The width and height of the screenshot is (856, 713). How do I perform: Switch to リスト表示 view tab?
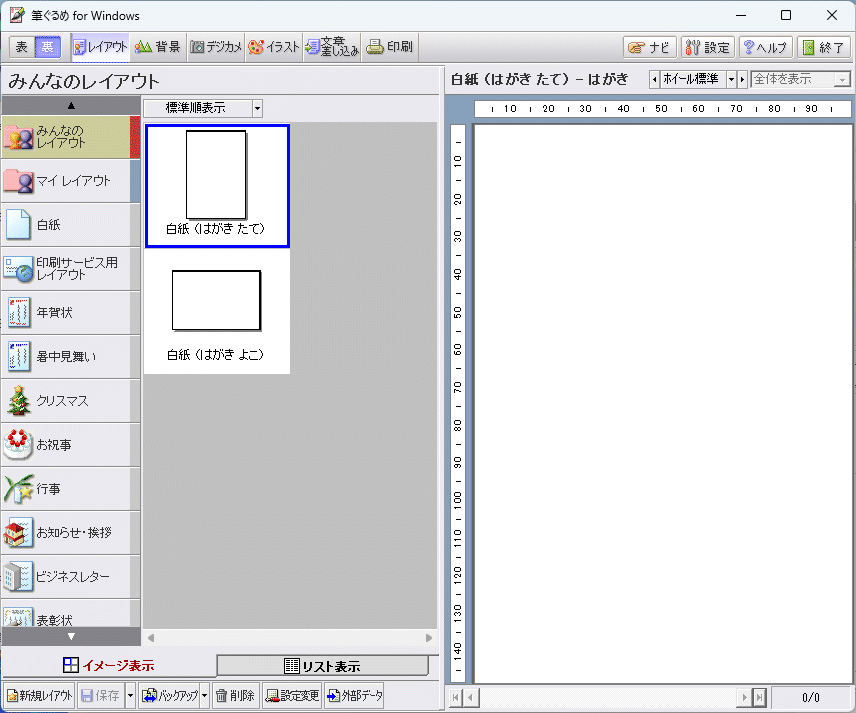coord(323,666)
